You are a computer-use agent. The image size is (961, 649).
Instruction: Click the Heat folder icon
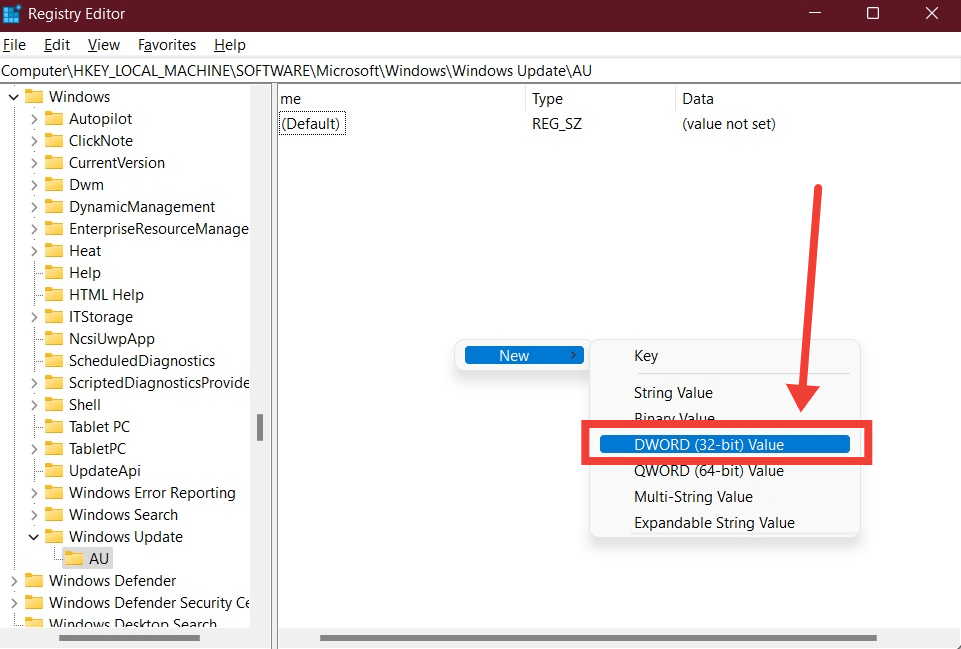(53, 251)
